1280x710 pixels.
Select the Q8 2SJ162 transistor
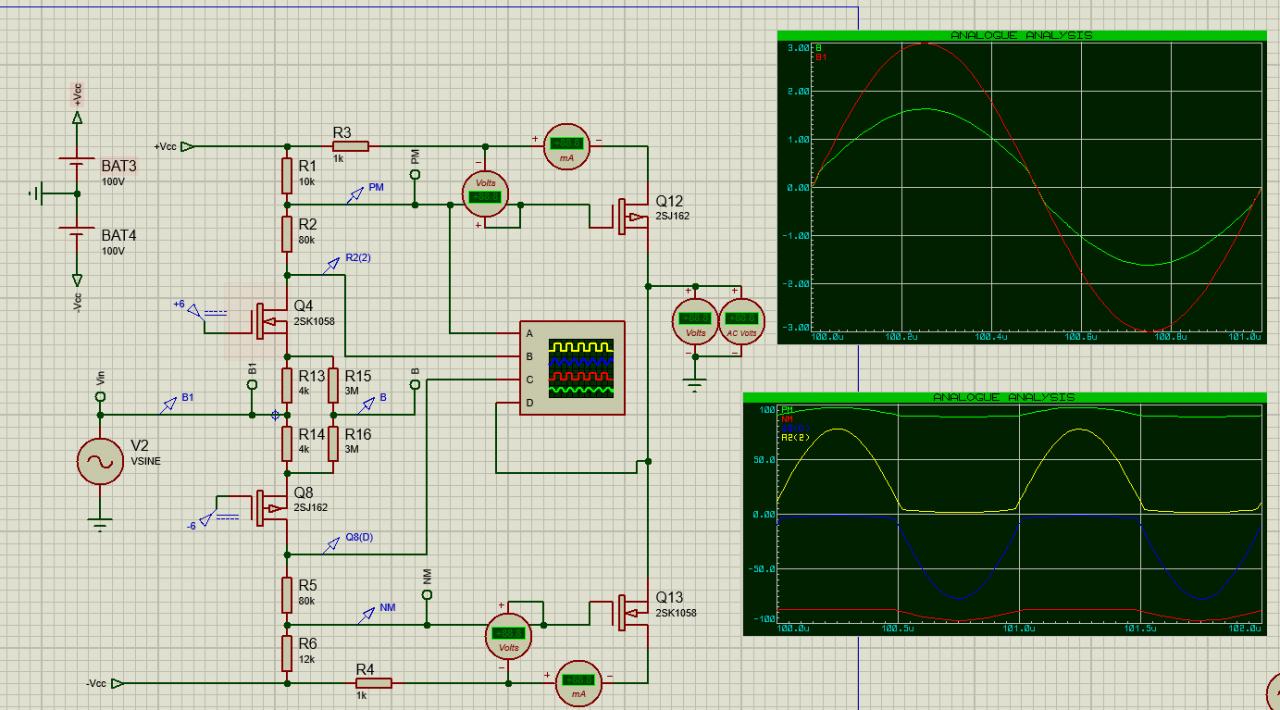(x=268, y=507)
